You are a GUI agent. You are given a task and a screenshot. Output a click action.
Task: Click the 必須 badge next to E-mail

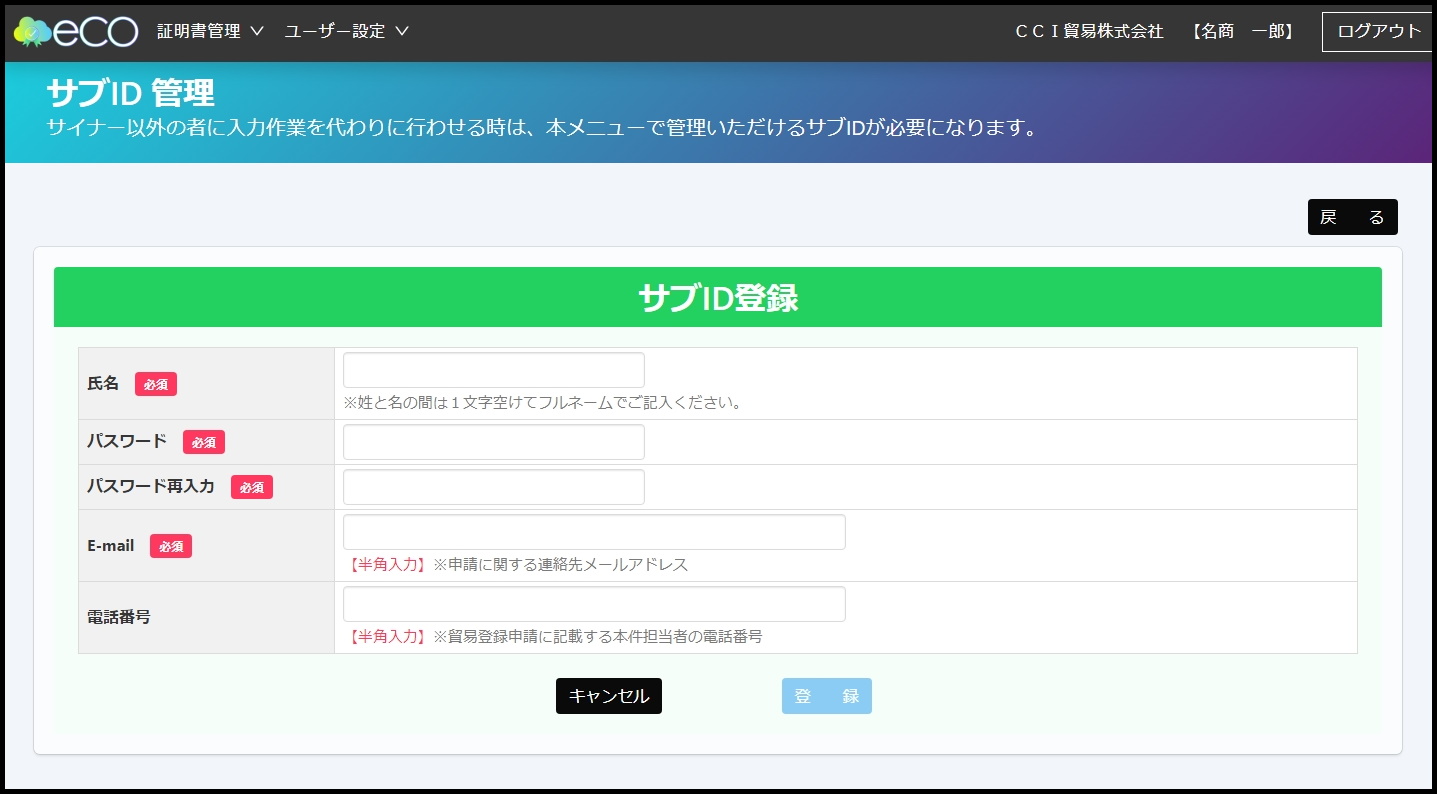(171, 546)
